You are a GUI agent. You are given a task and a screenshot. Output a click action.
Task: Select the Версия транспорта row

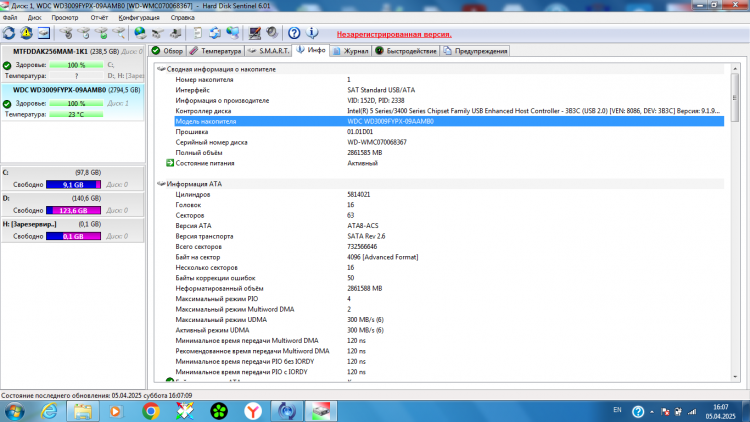point(449,236)
